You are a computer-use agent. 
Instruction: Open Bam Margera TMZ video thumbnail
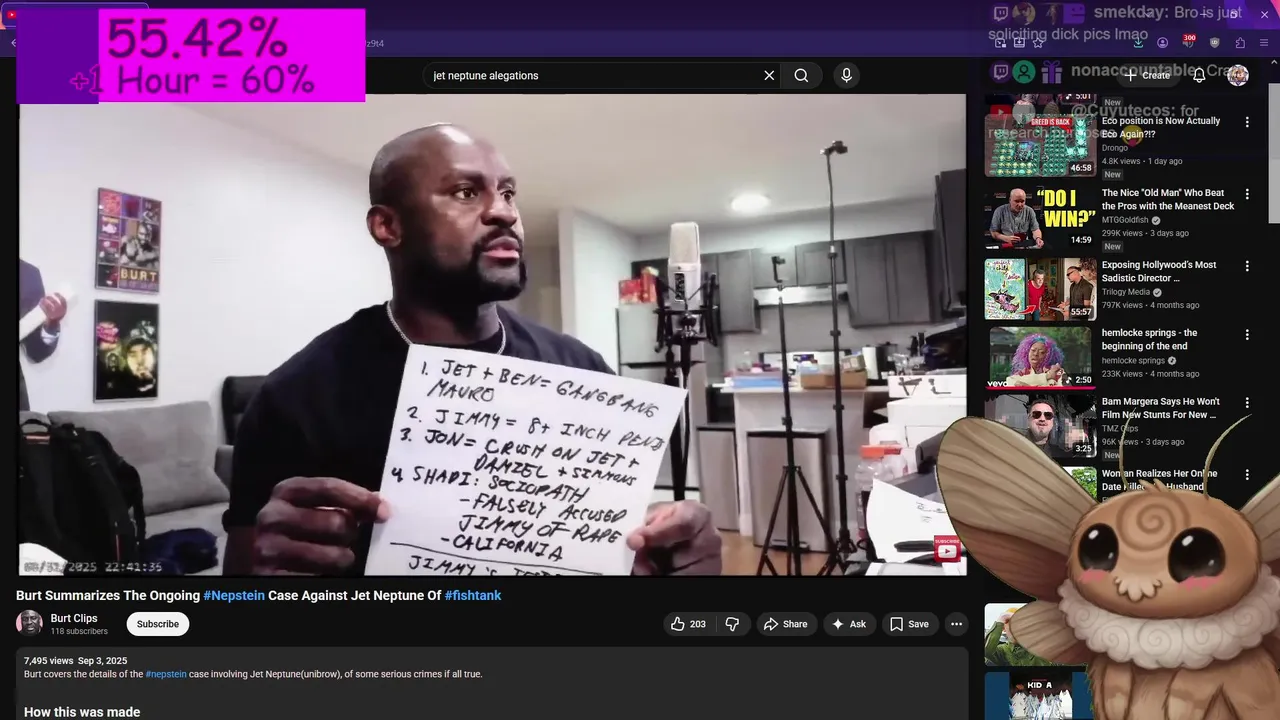pyautogui.click(x=1039, y=426)
